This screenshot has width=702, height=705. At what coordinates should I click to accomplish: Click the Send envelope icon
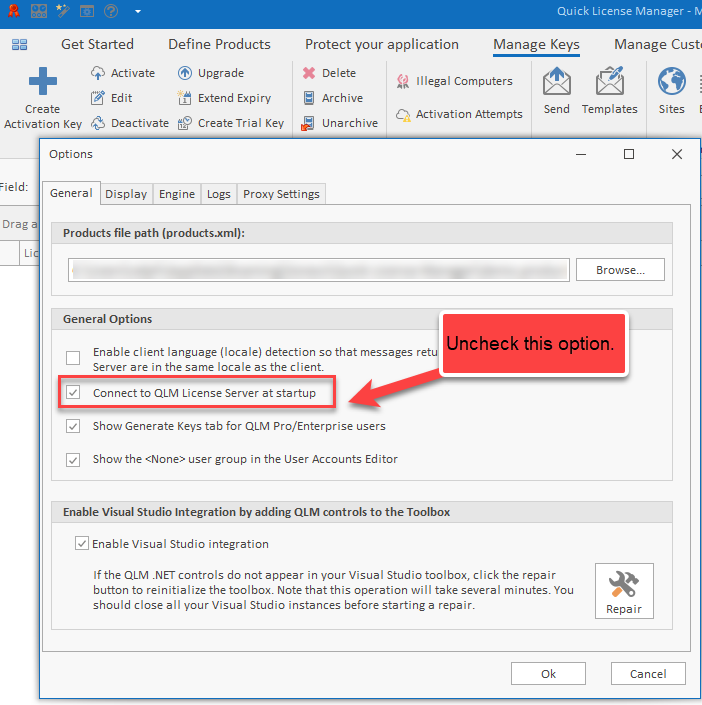pyautogui.click(x=557, y=81)
